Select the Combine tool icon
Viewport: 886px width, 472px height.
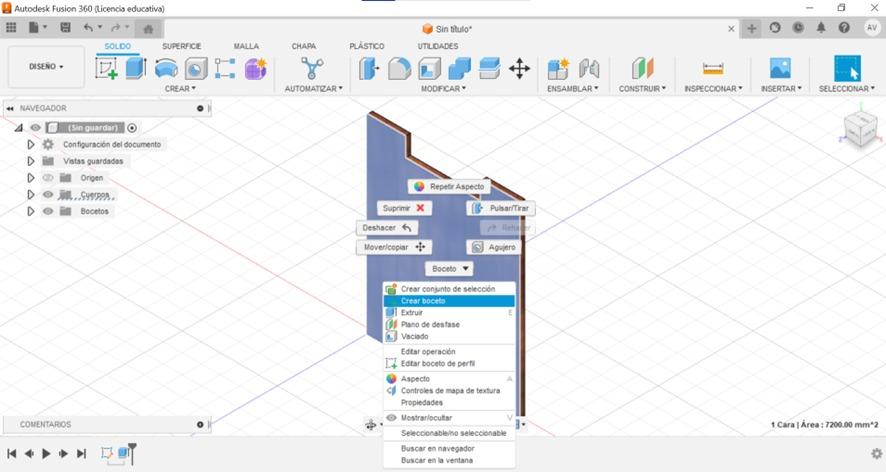point(459,68)
